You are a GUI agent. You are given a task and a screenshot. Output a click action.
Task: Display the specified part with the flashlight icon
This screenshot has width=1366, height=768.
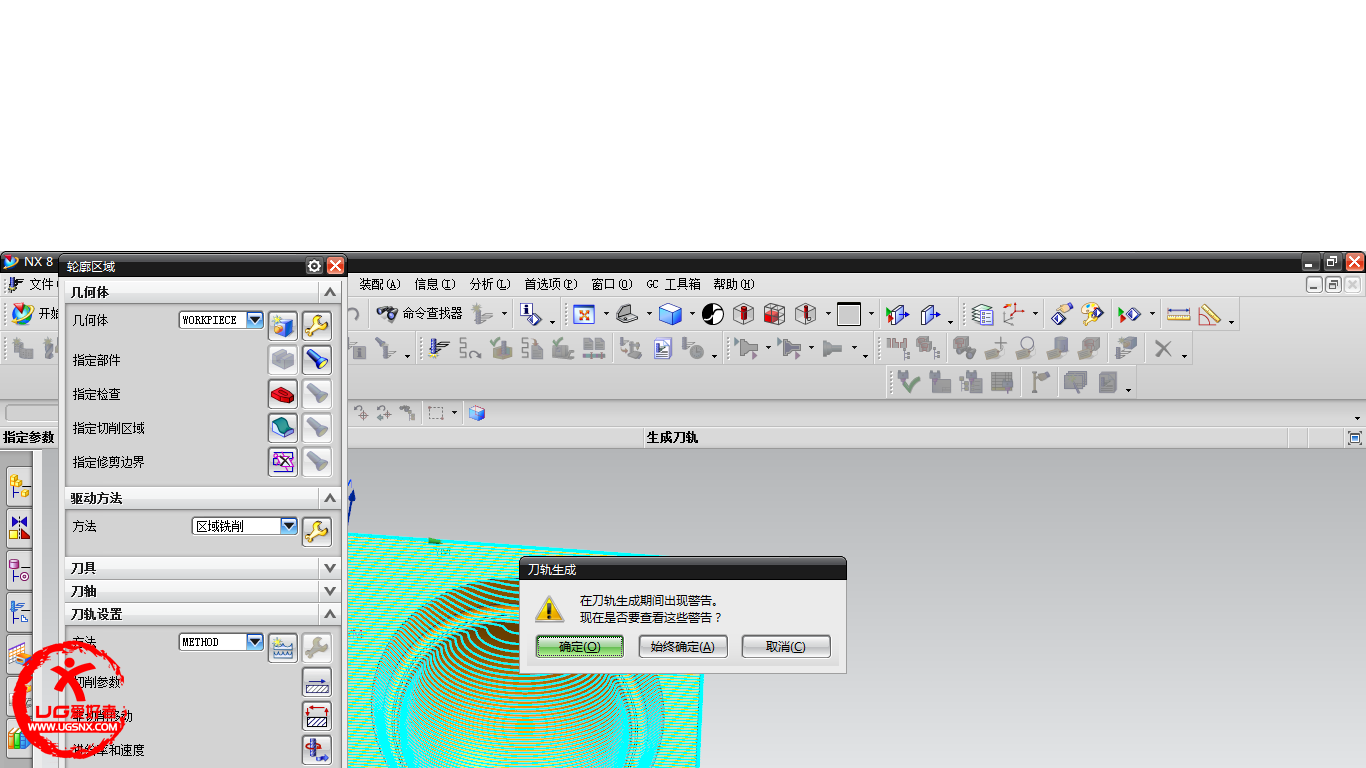click(x=317, y=360)
